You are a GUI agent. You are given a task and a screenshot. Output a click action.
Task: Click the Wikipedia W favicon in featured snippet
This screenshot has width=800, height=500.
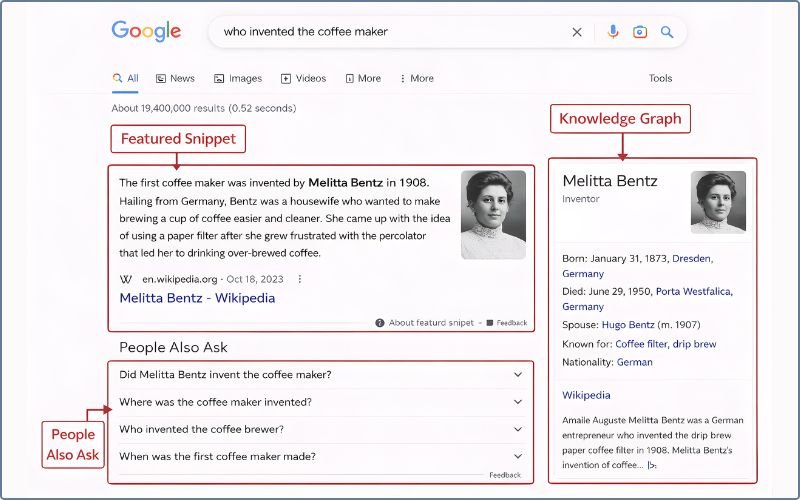pos(126,279)
